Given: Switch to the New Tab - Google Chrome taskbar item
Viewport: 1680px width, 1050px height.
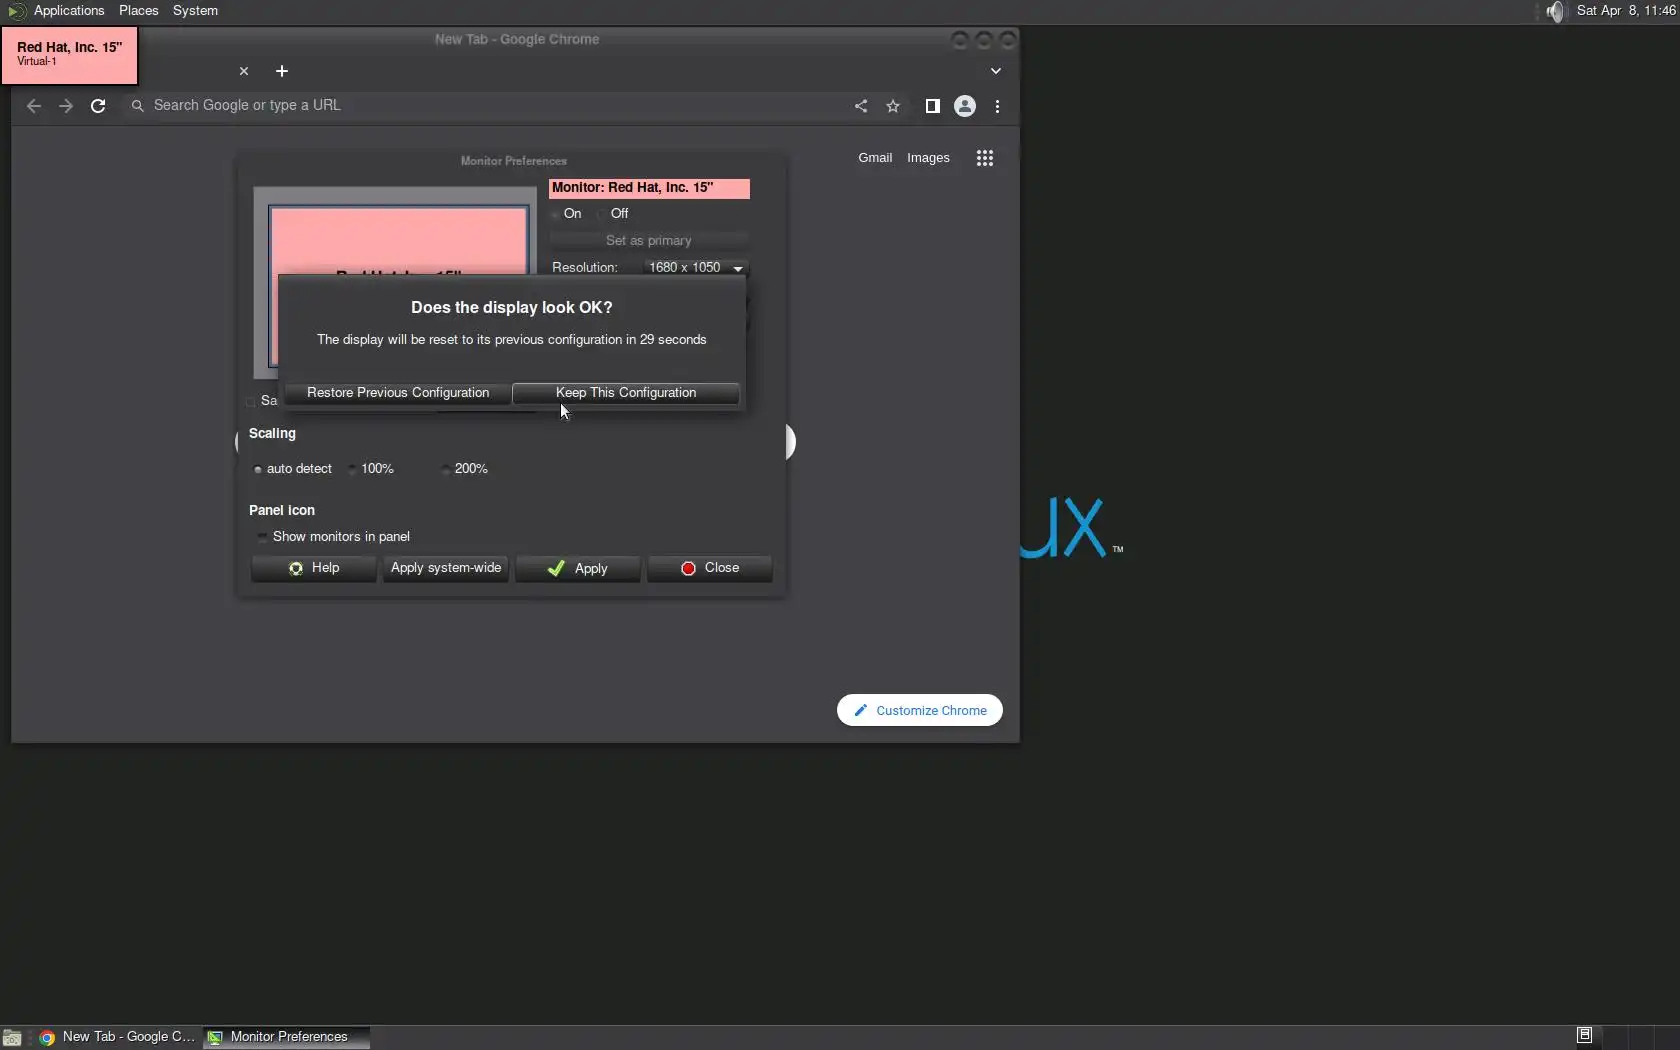Looking at the screenshot, I should [117, 1037].
